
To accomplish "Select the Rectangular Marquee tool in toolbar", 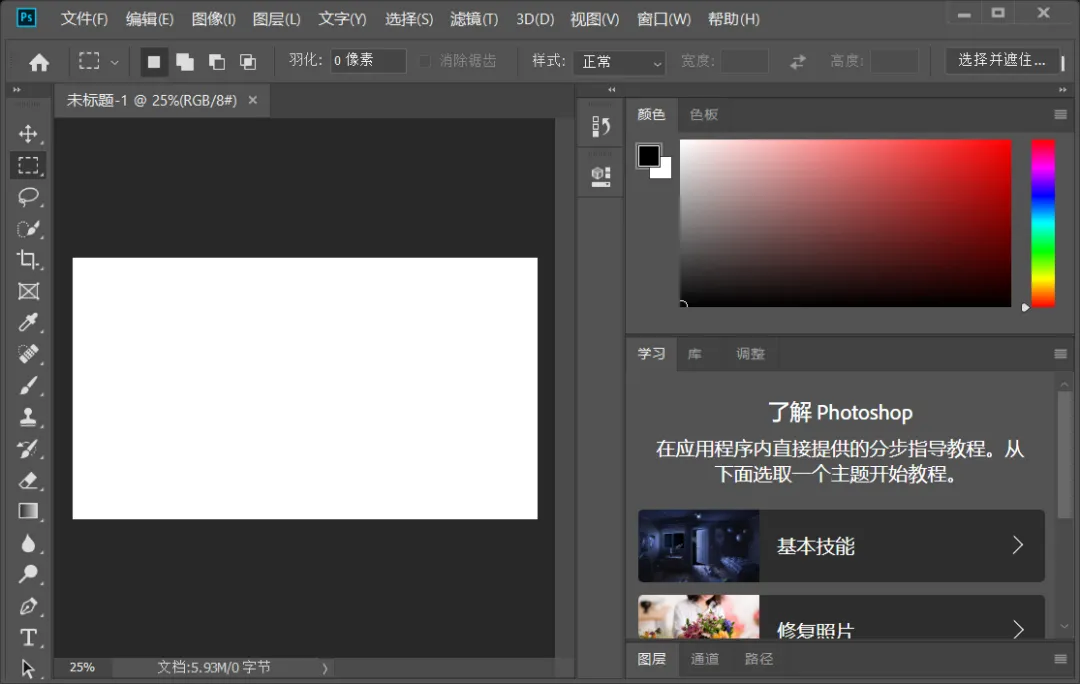I will [x=28, y=166].
